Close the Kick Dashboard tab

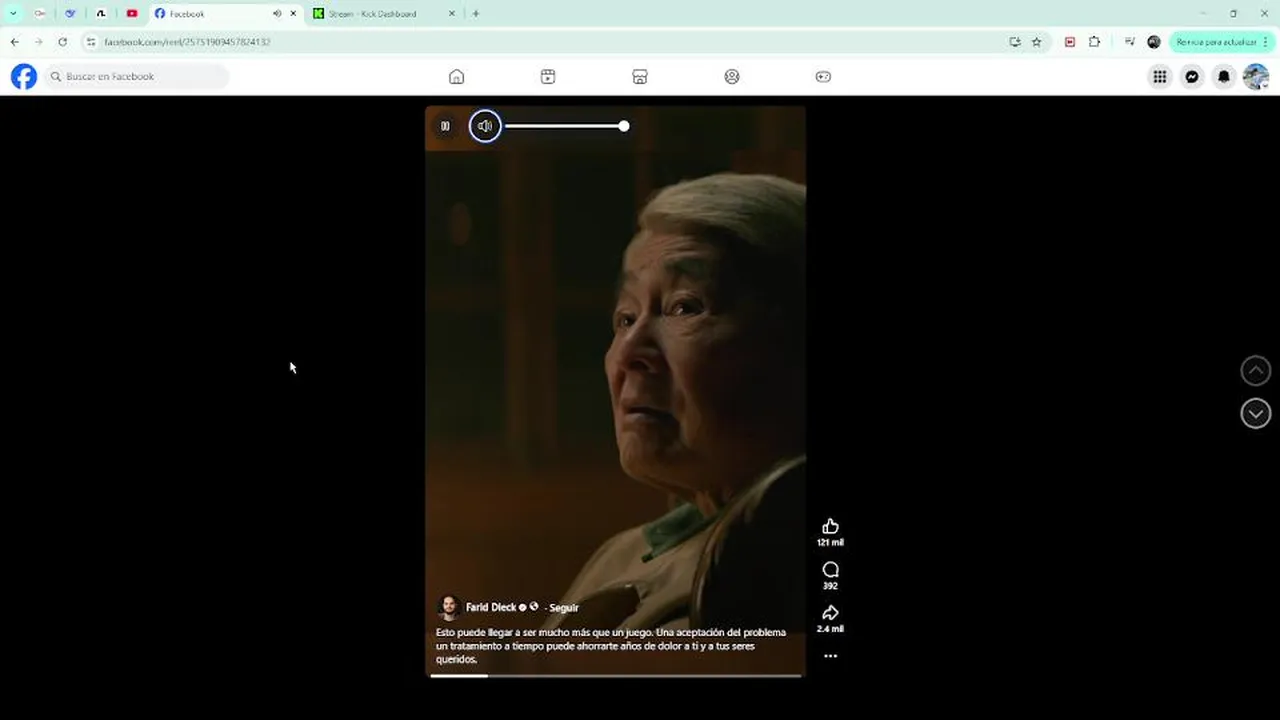451,14
